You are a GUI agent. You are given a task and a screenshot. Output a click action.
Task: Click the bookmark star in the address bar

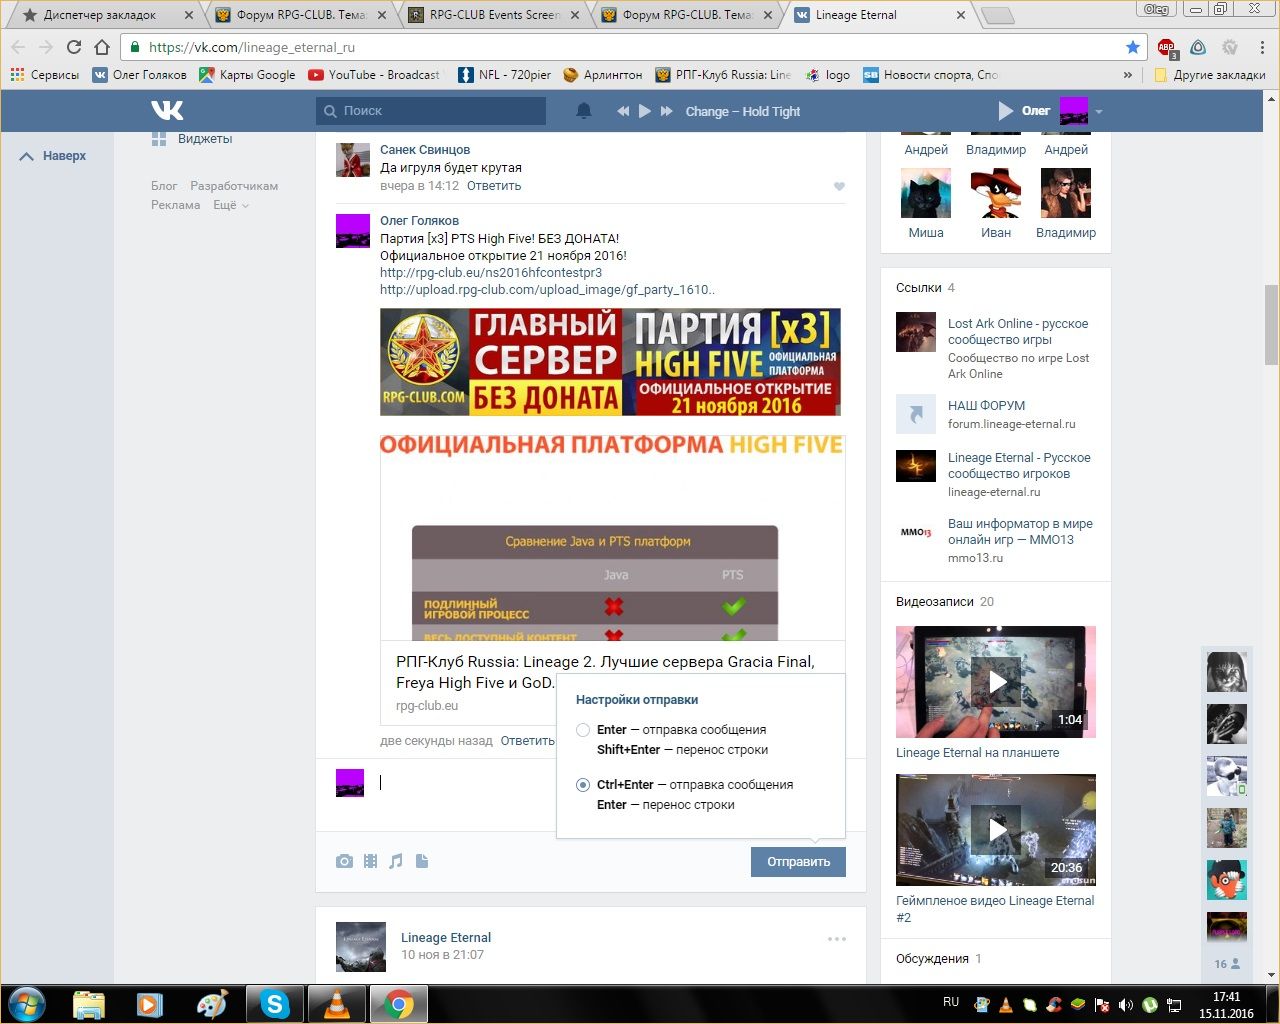[1132, 47]
